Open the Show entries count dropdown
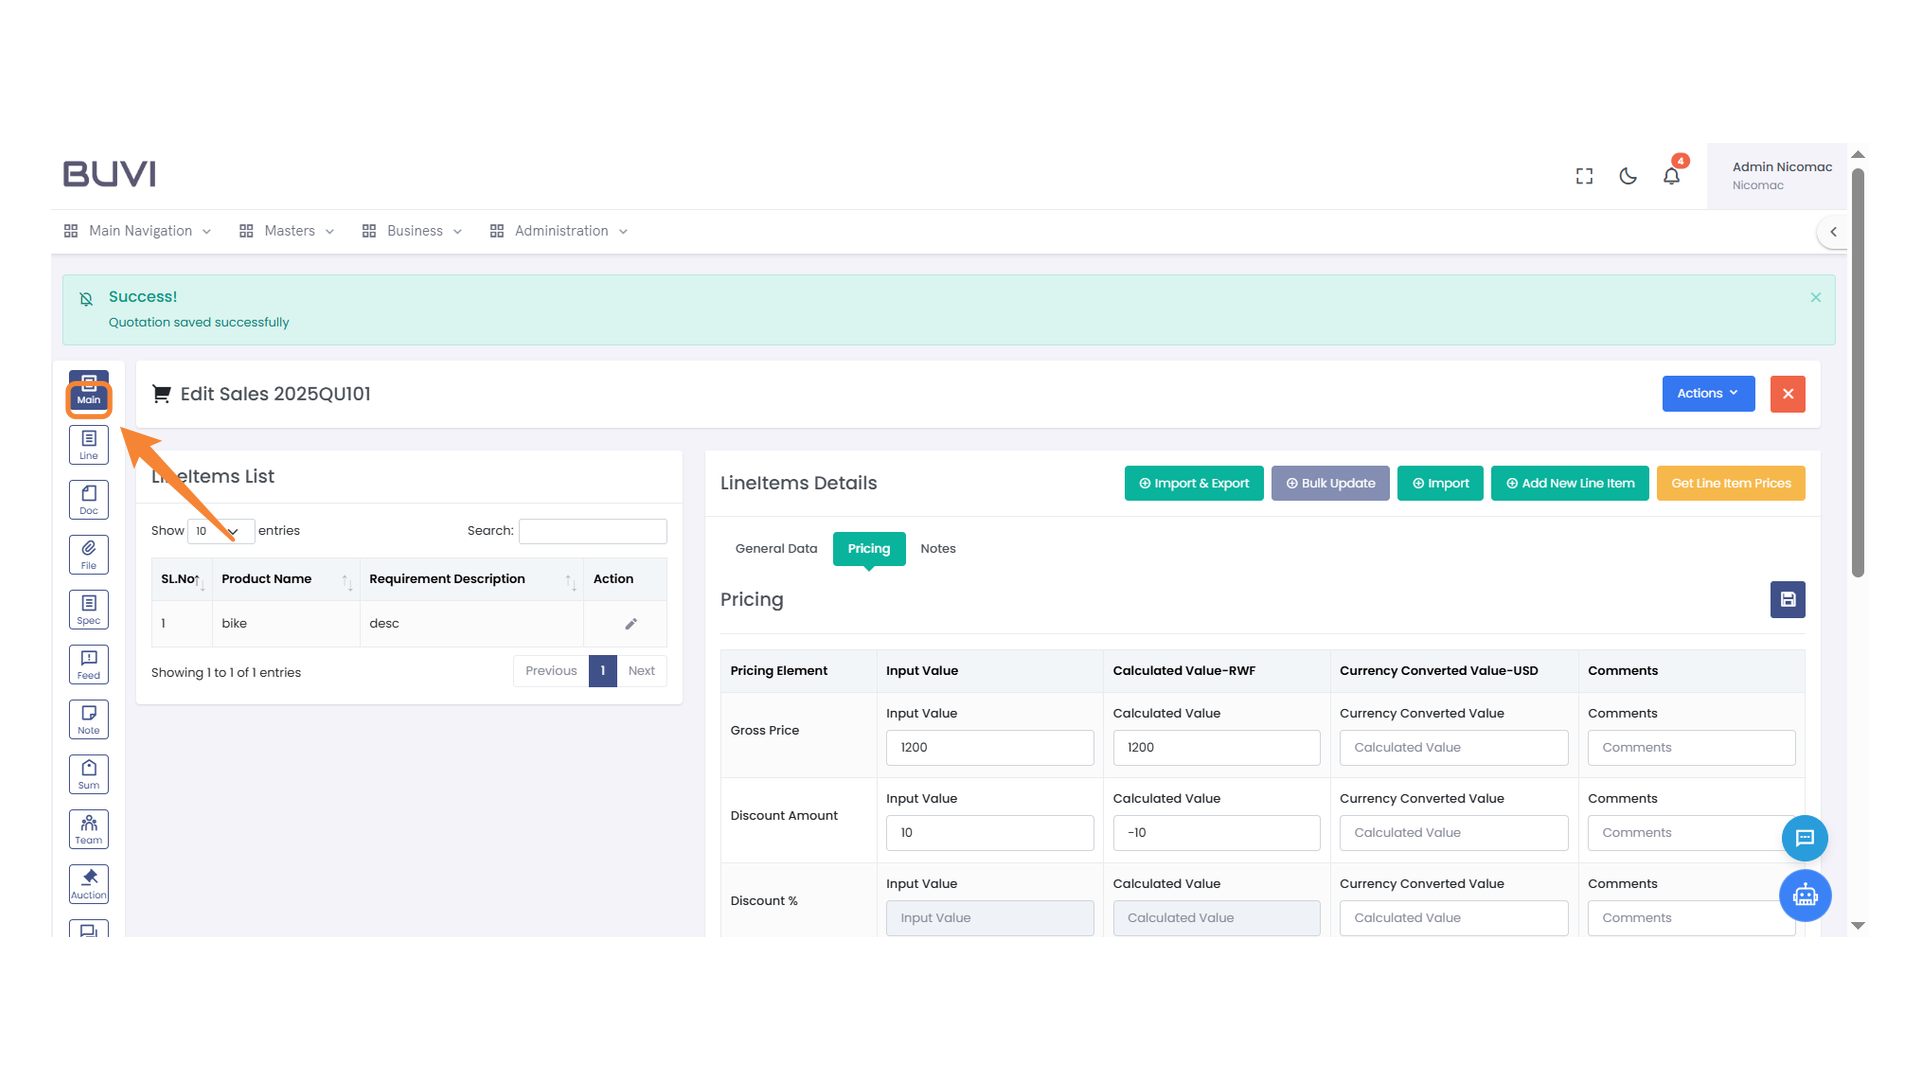Viewport: 1920px width, 1080px height. click(220, 531)
